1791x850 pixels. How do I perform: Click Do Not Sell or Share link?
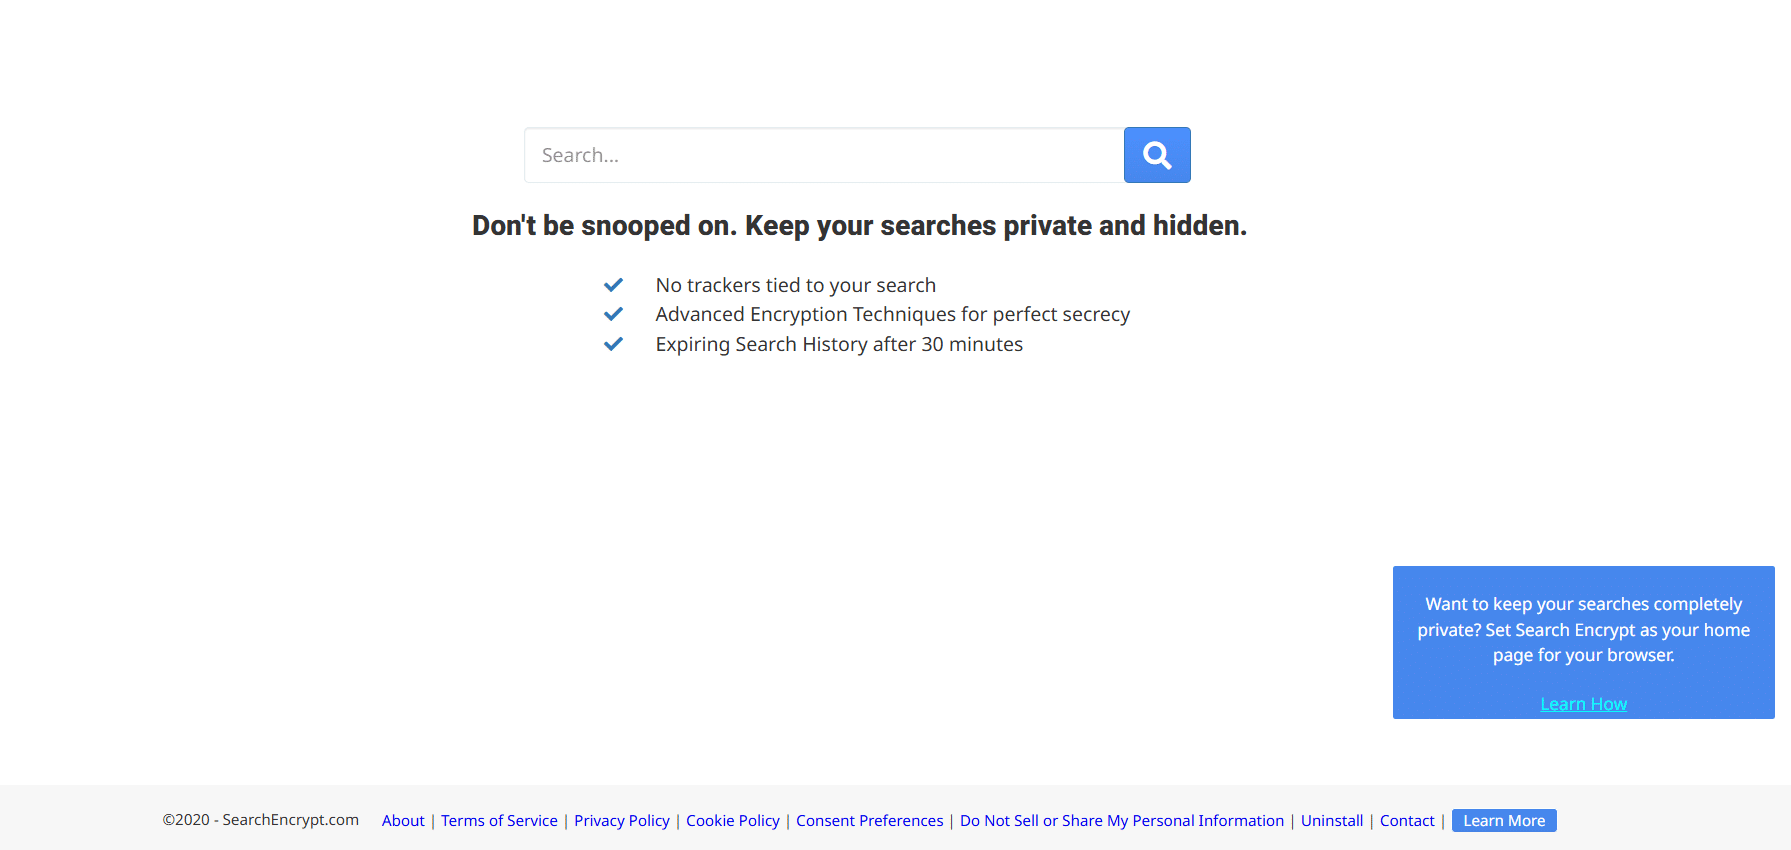[1122, 821]
